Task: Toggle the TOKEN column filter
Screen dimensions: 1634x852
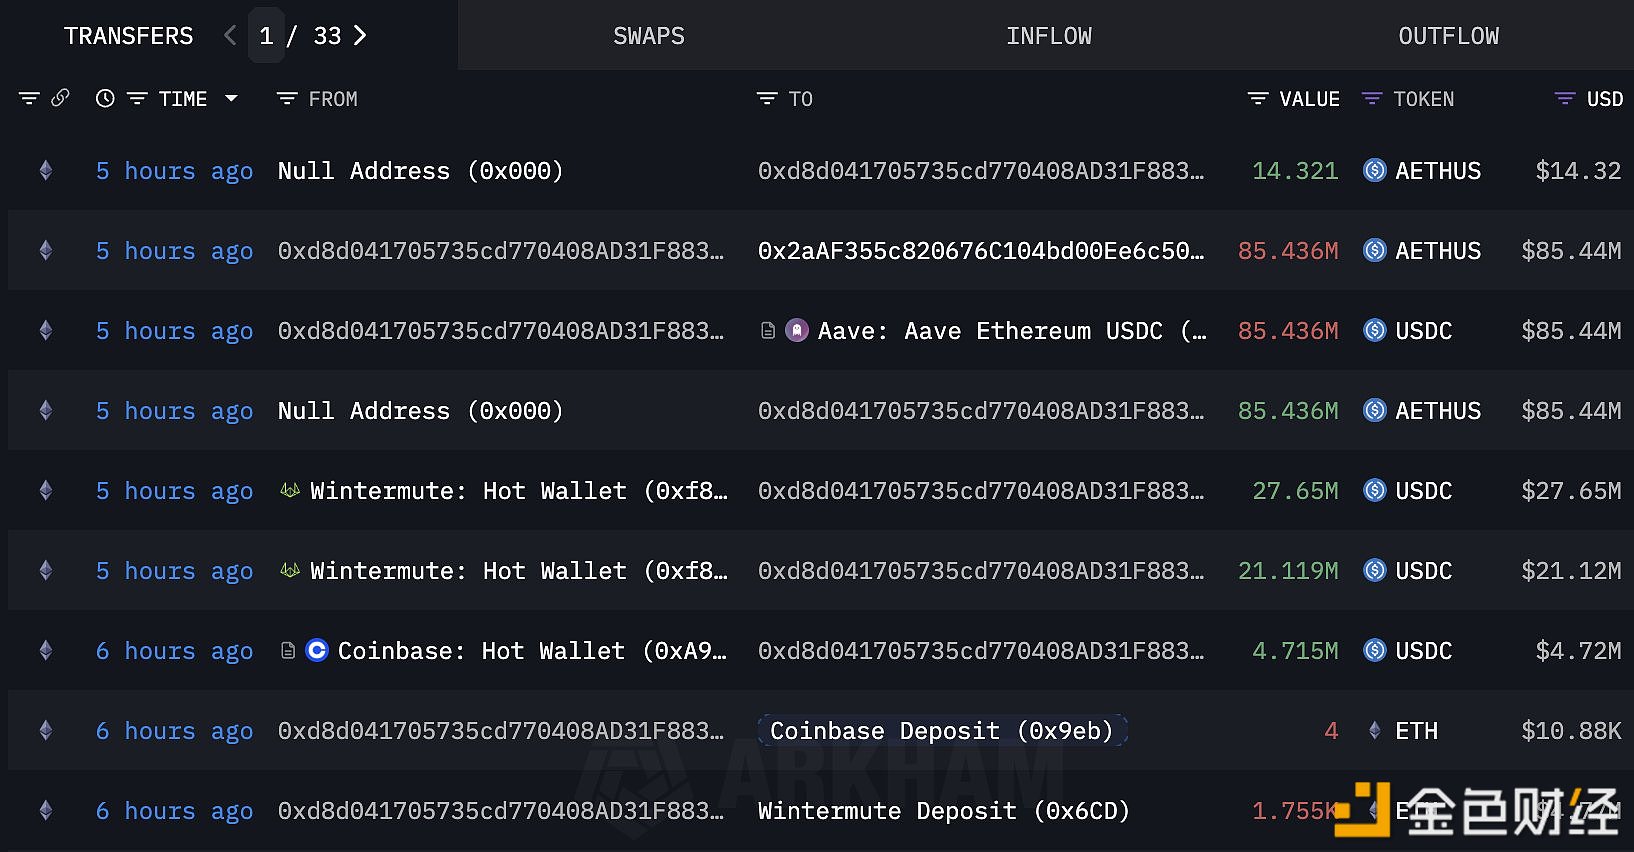Action: tap(1372, 99)
